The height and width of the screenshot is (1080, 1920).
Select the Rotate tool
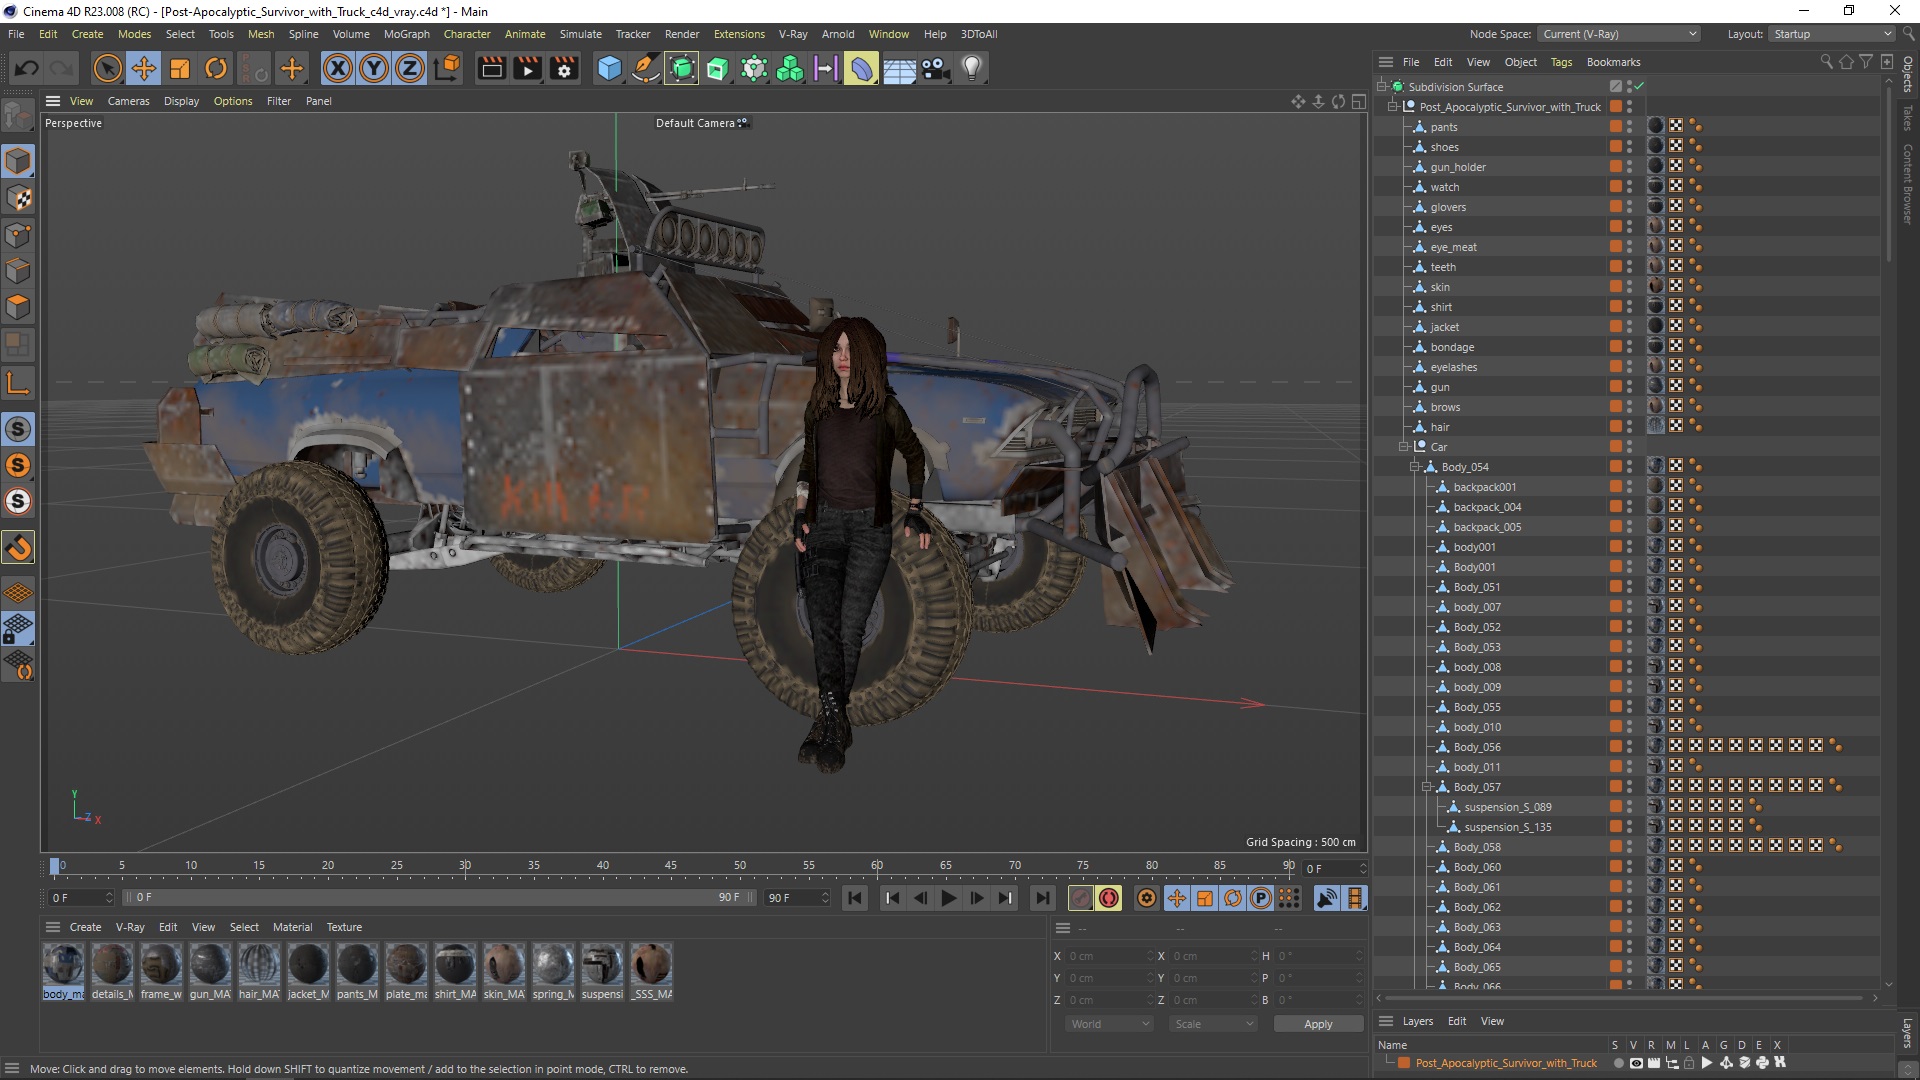click(216, 68)
